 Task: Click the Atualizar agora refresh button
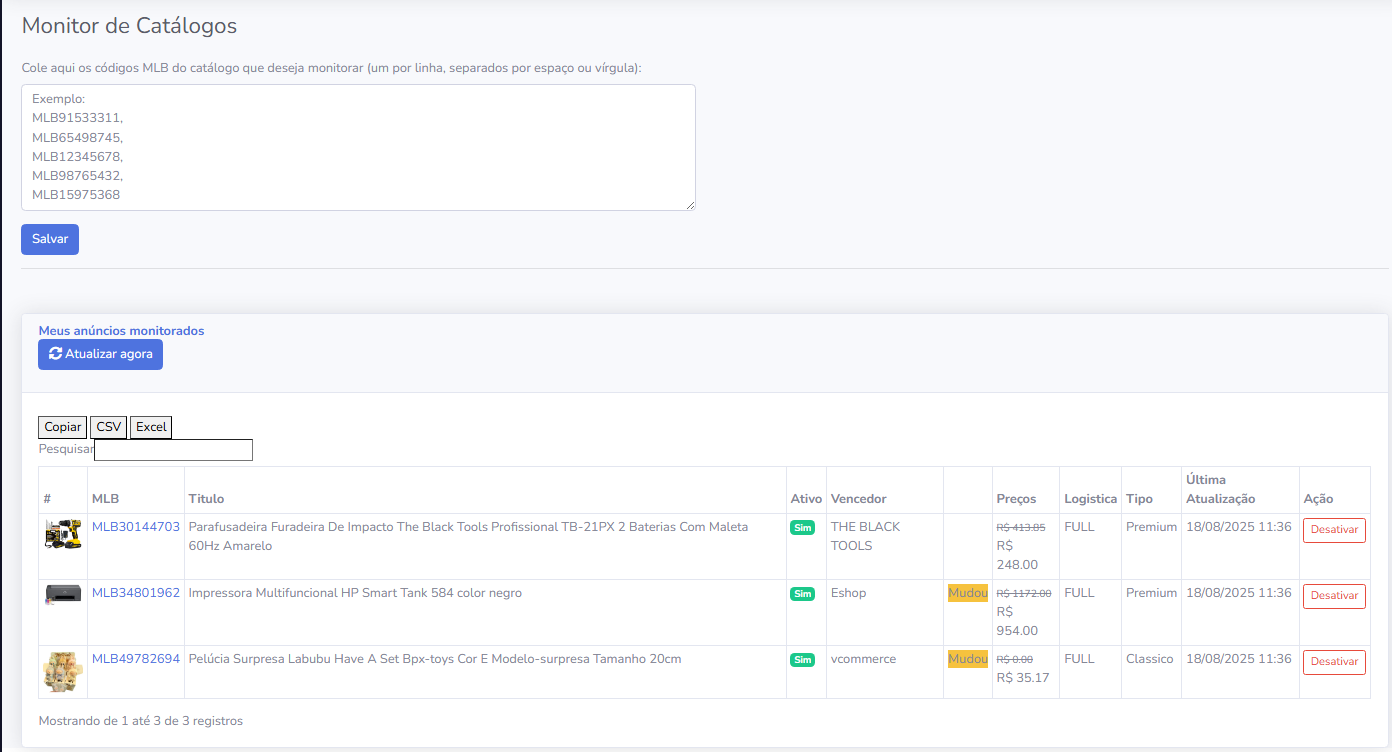point(100,354)
